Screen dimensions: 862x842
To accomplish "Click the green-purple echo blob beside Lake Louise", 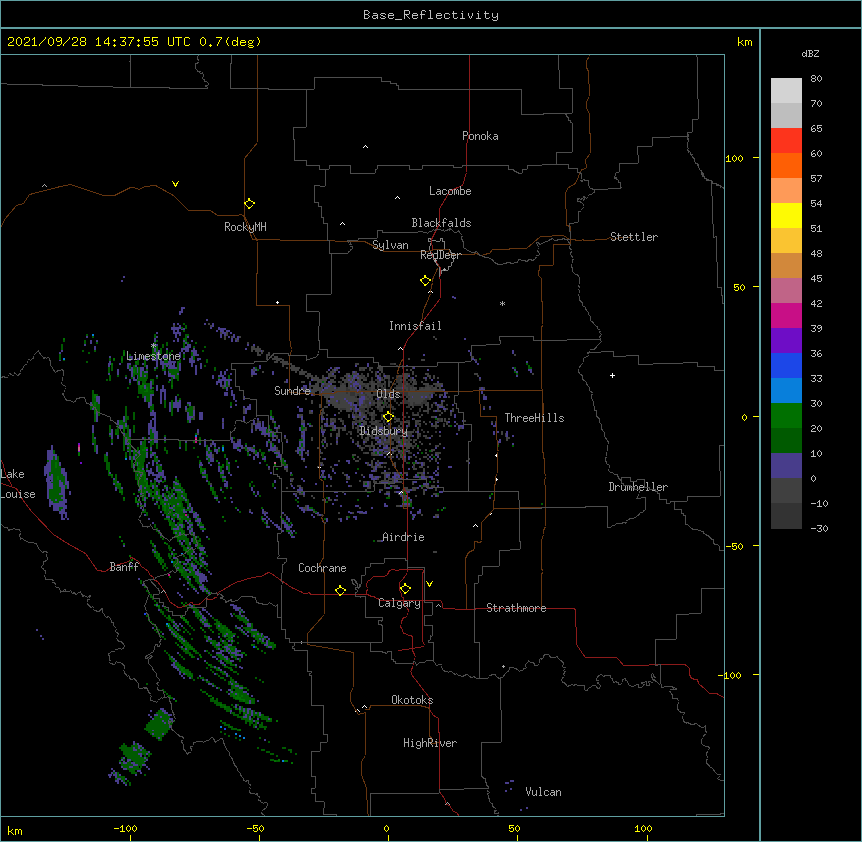I will [x=57, y=484].
